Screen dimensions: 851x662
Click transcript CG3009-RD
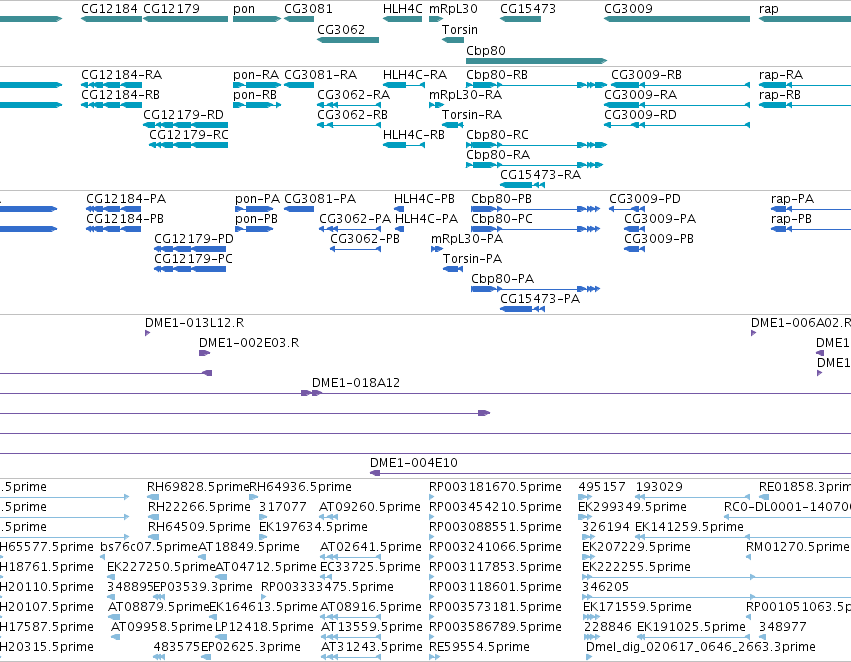[640, 114]
